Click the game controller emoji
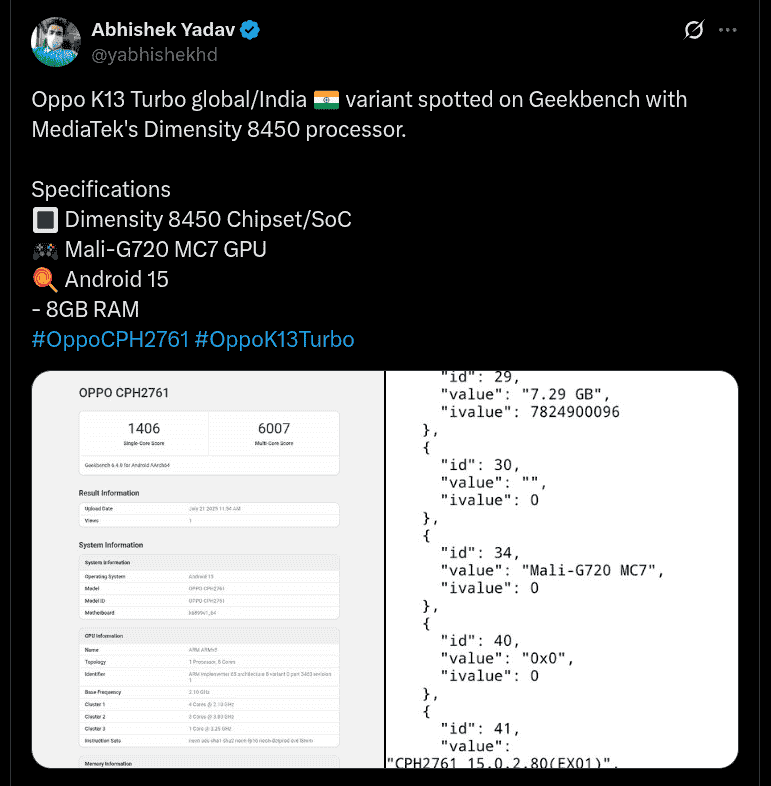 45,250
